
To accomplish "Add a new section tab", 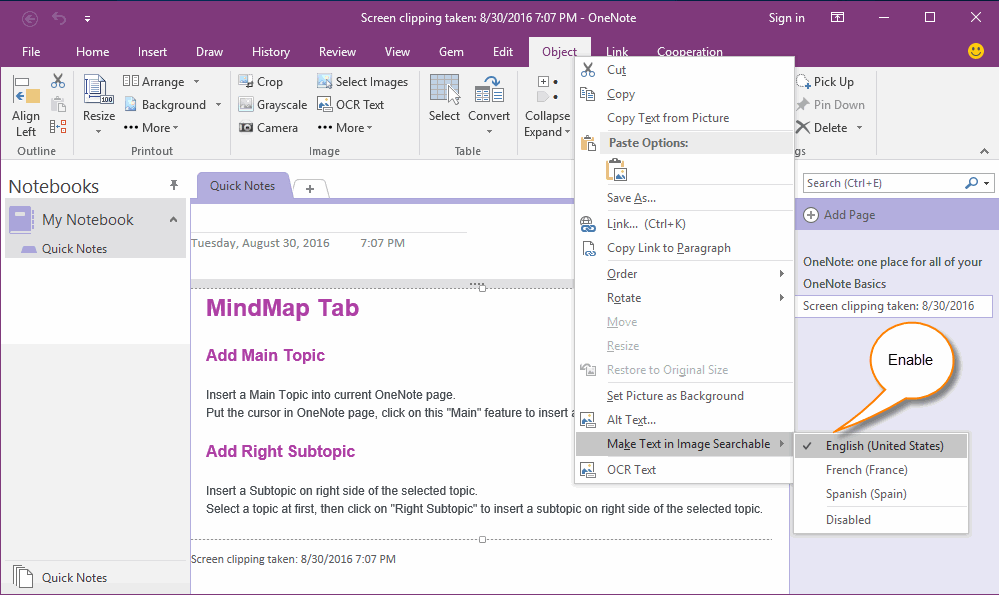I will (x=310, y=189).
